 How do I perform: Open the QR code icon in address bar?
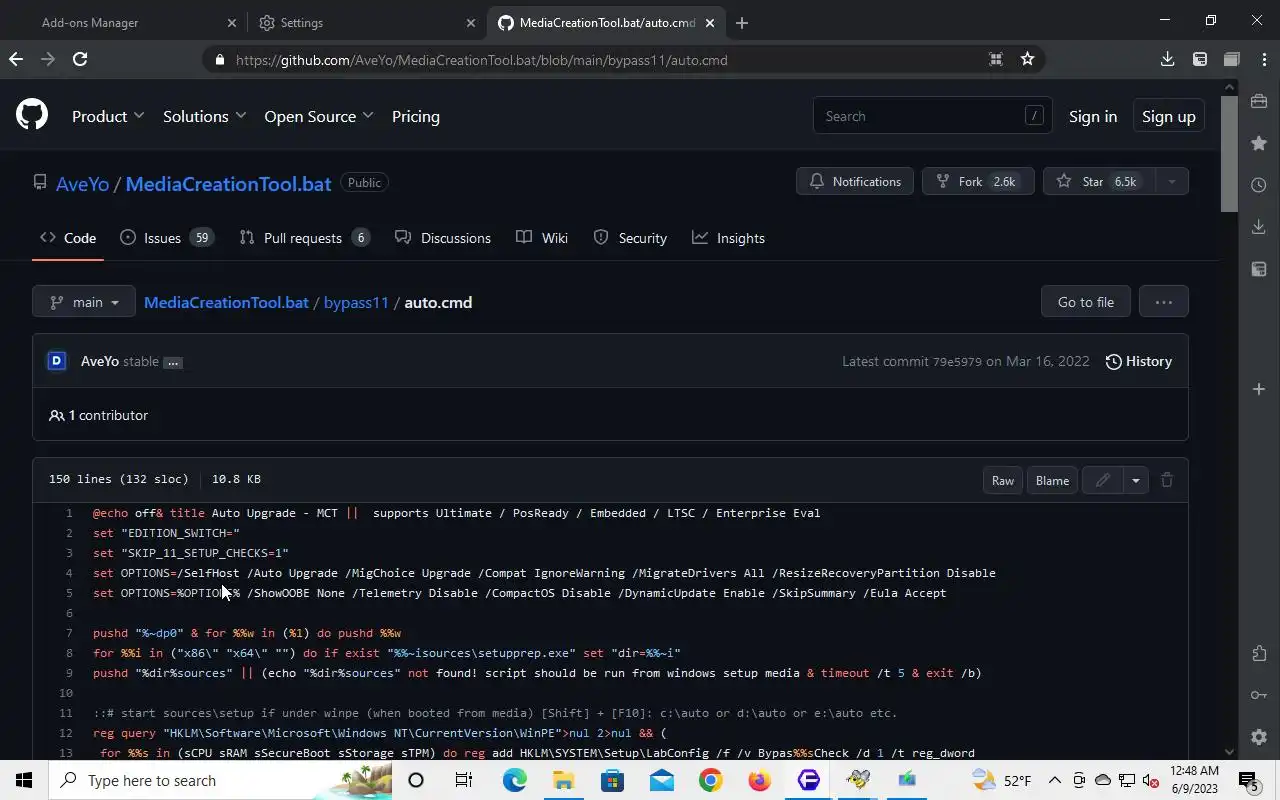[x=995, y=59]
